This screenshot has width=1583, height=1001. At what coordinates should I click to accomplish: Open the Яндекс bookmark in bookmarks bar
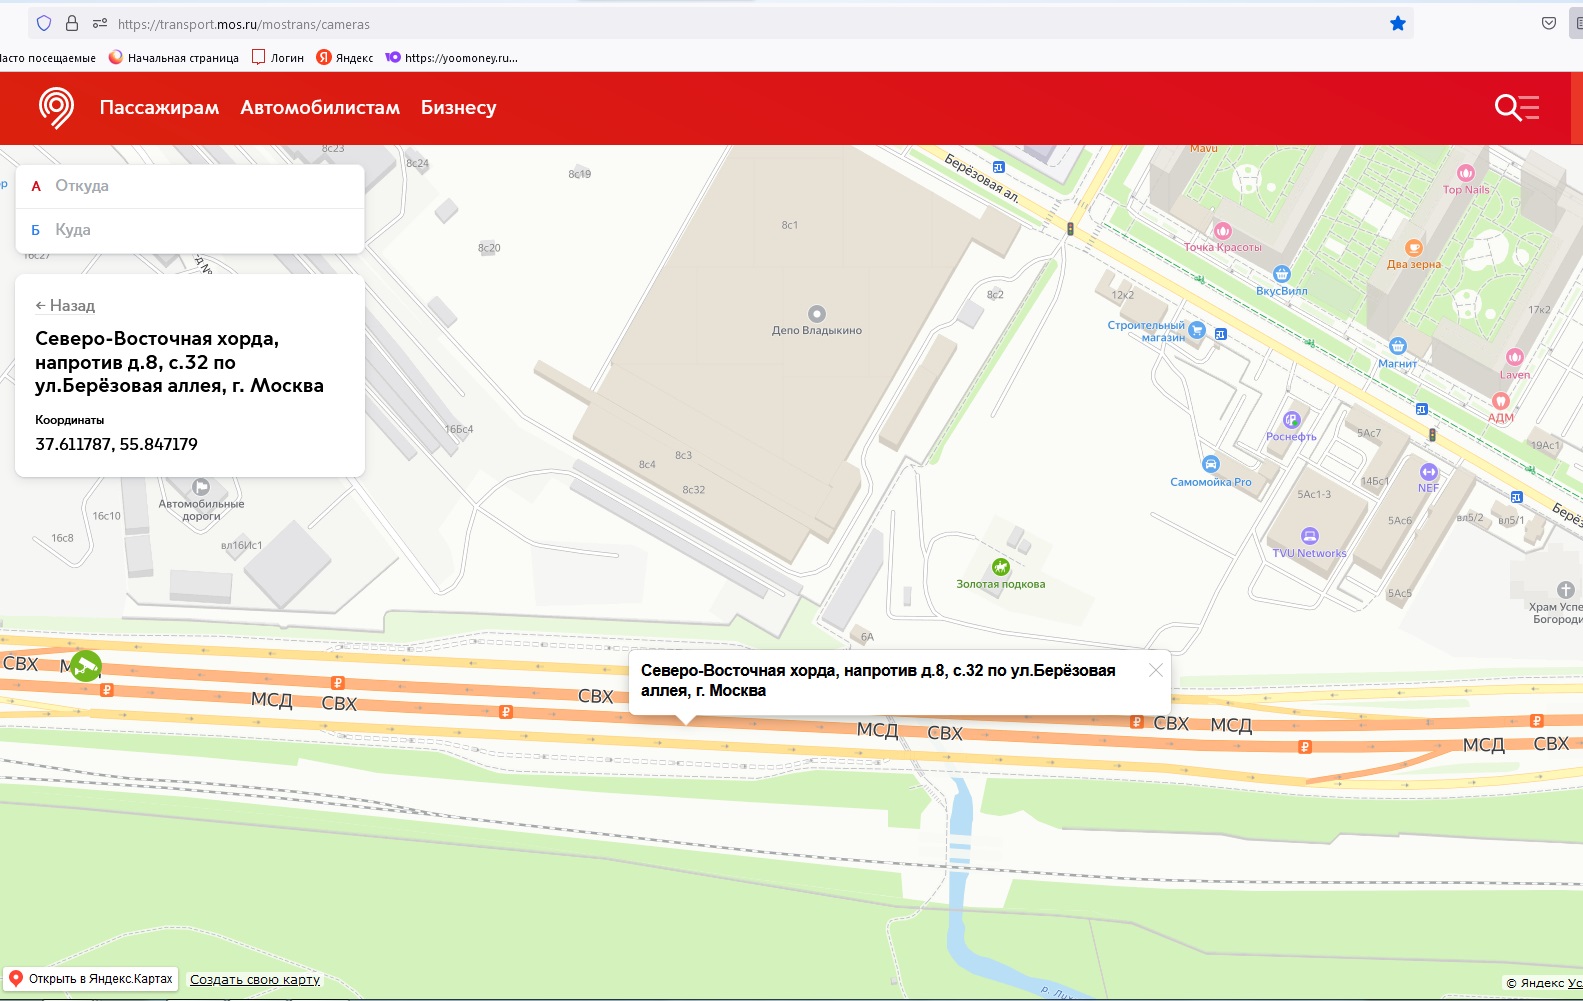point(345,58)
